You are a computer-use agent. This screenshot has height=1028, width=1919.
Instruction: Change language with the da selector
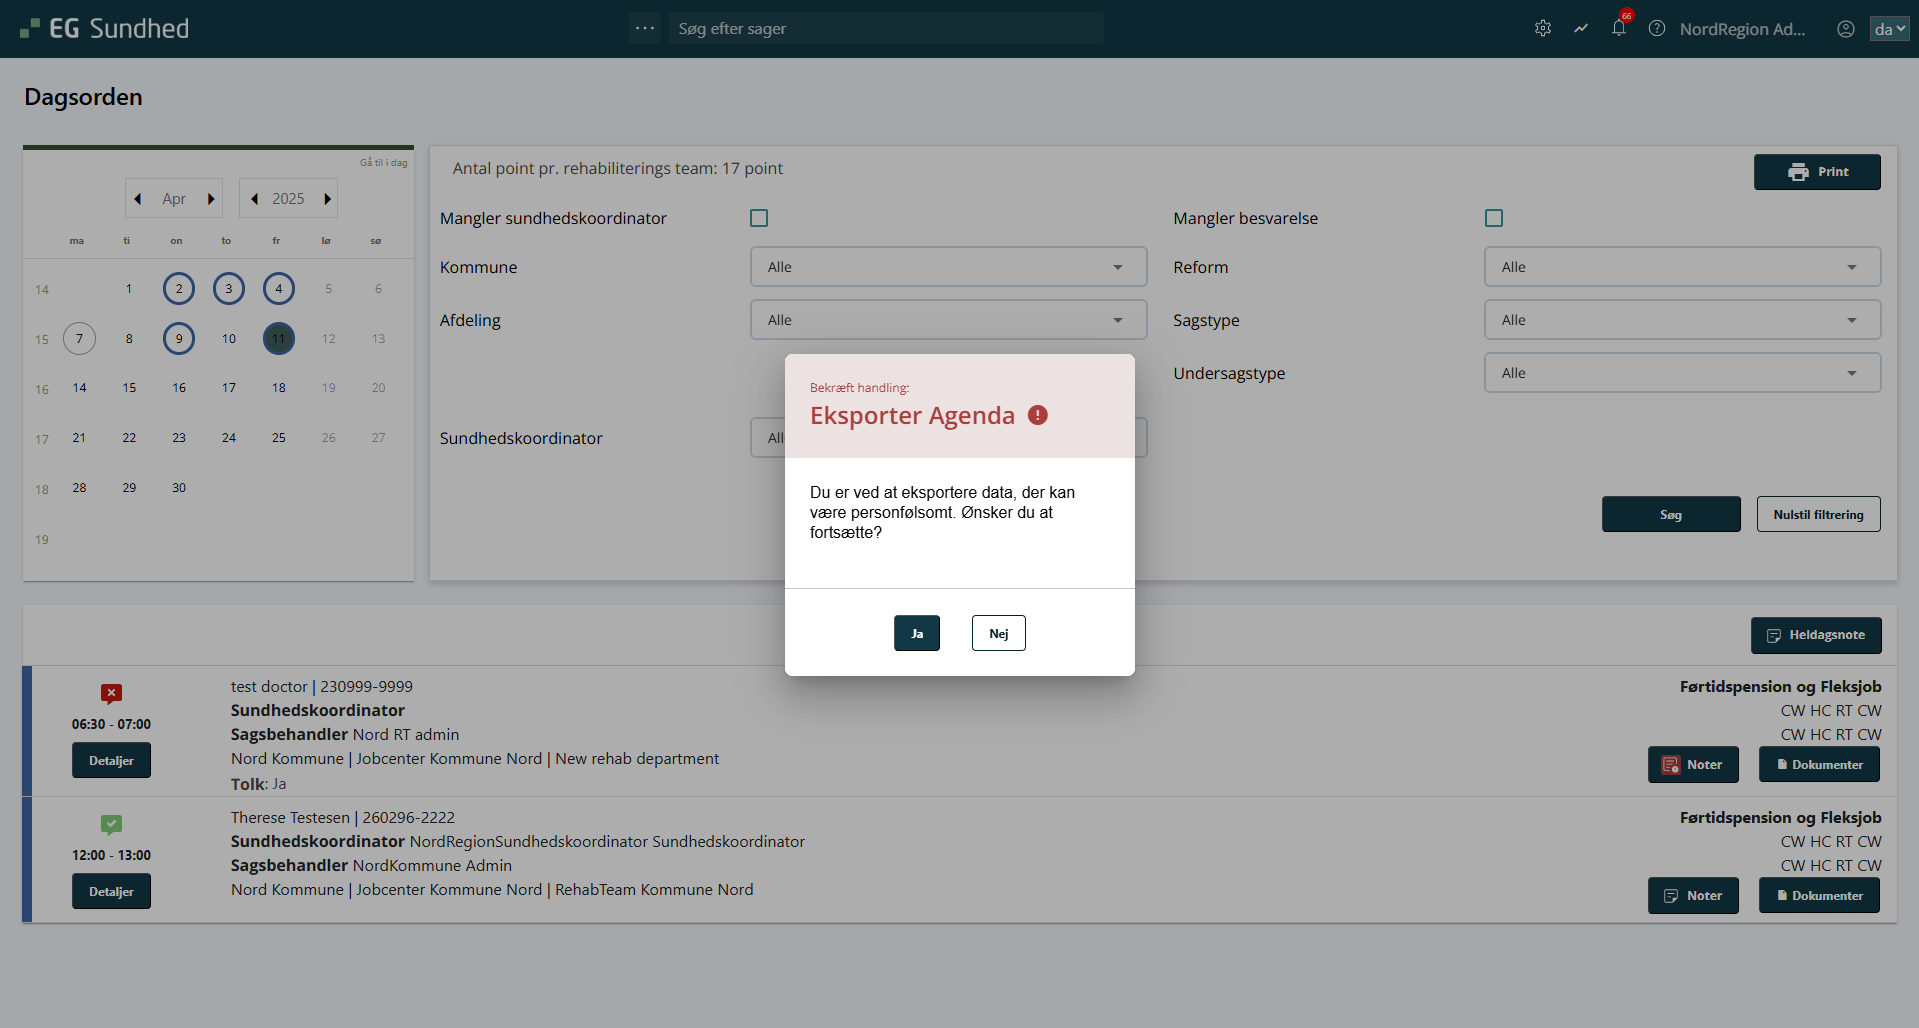1889,29
